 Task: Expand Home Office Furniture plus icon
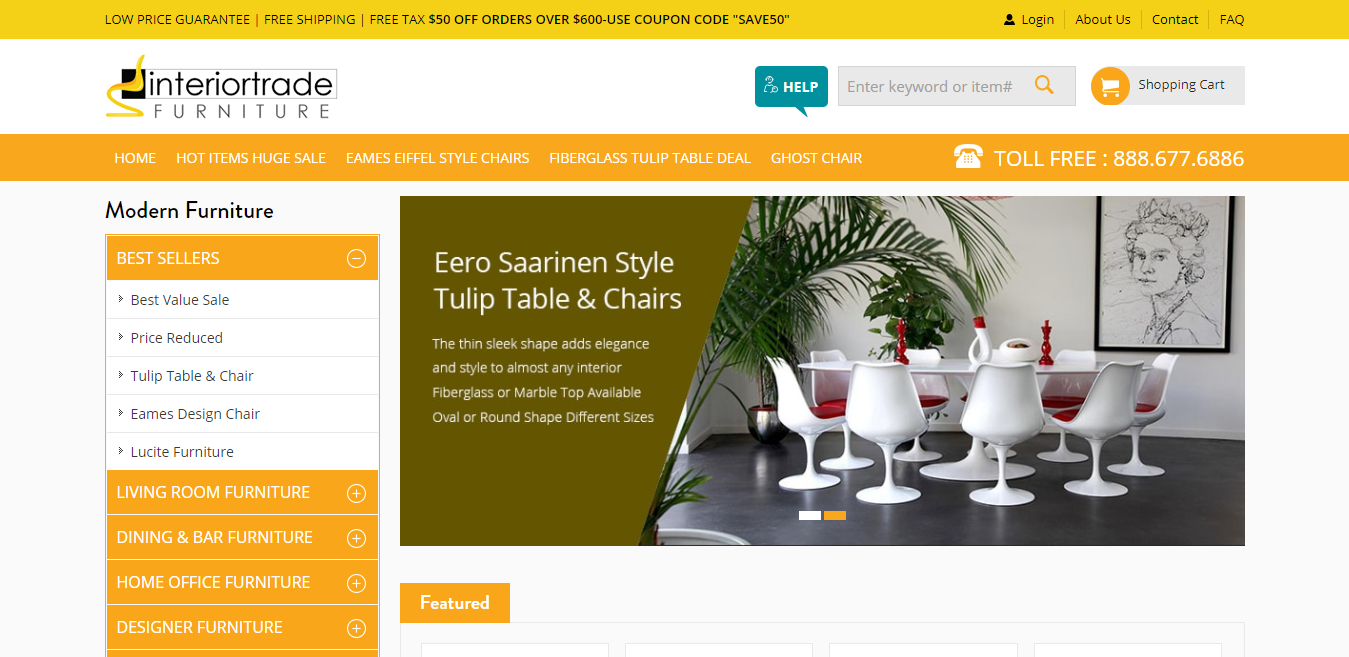coord(356,583)
